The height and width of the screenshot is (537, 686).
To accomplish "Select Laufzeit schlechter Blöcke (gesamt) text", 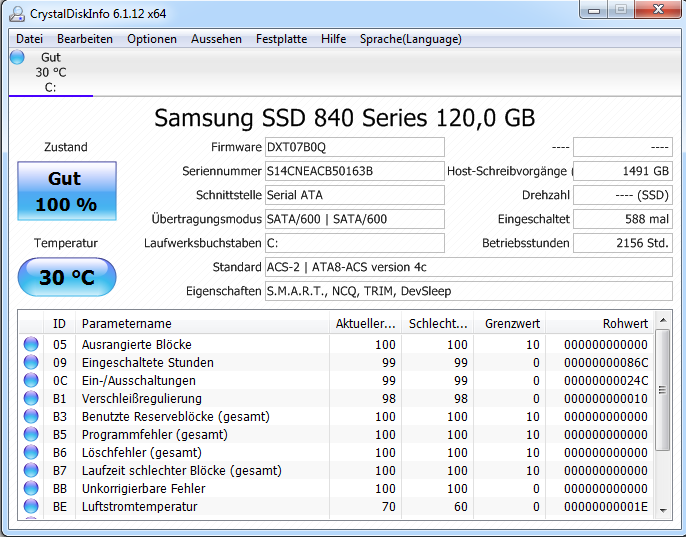I will pos(182,470).
